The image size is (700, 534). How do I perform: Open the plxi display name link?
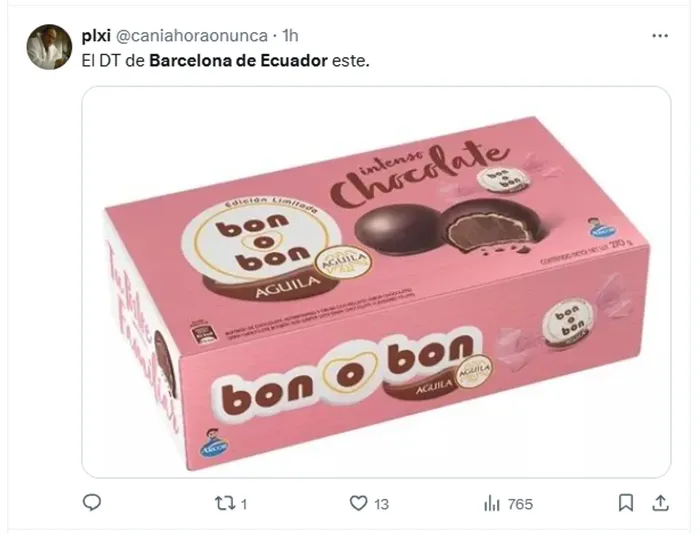pos(96,36)
